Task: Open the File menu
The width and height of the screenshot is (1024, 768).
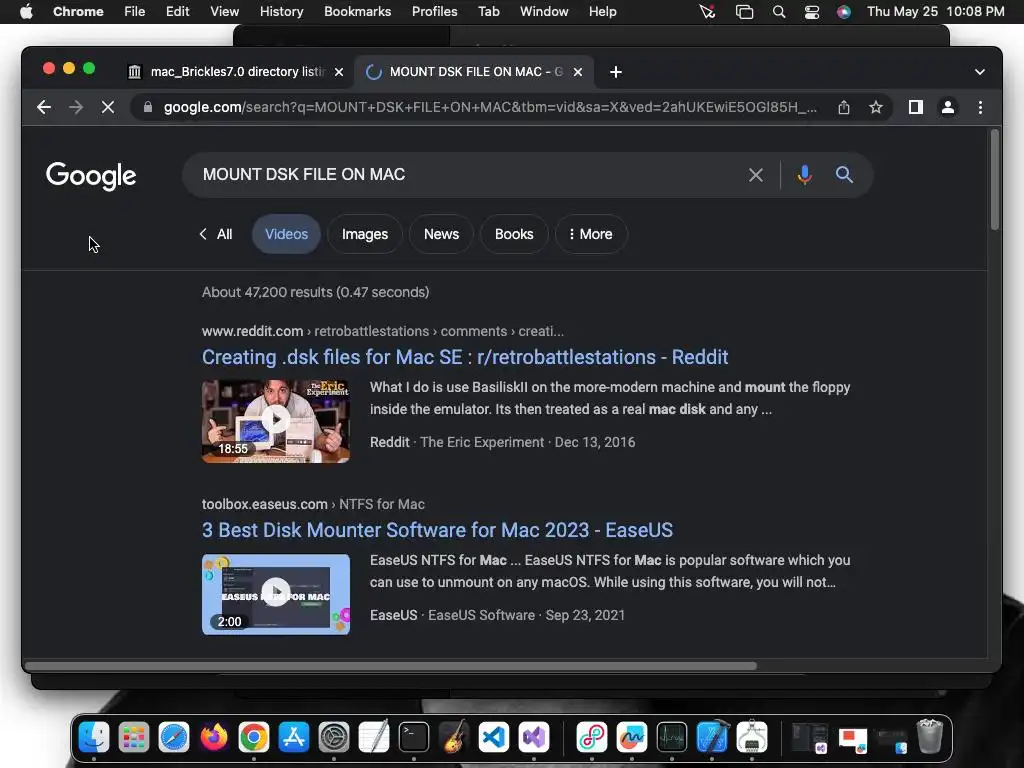Action: (135, 12)
